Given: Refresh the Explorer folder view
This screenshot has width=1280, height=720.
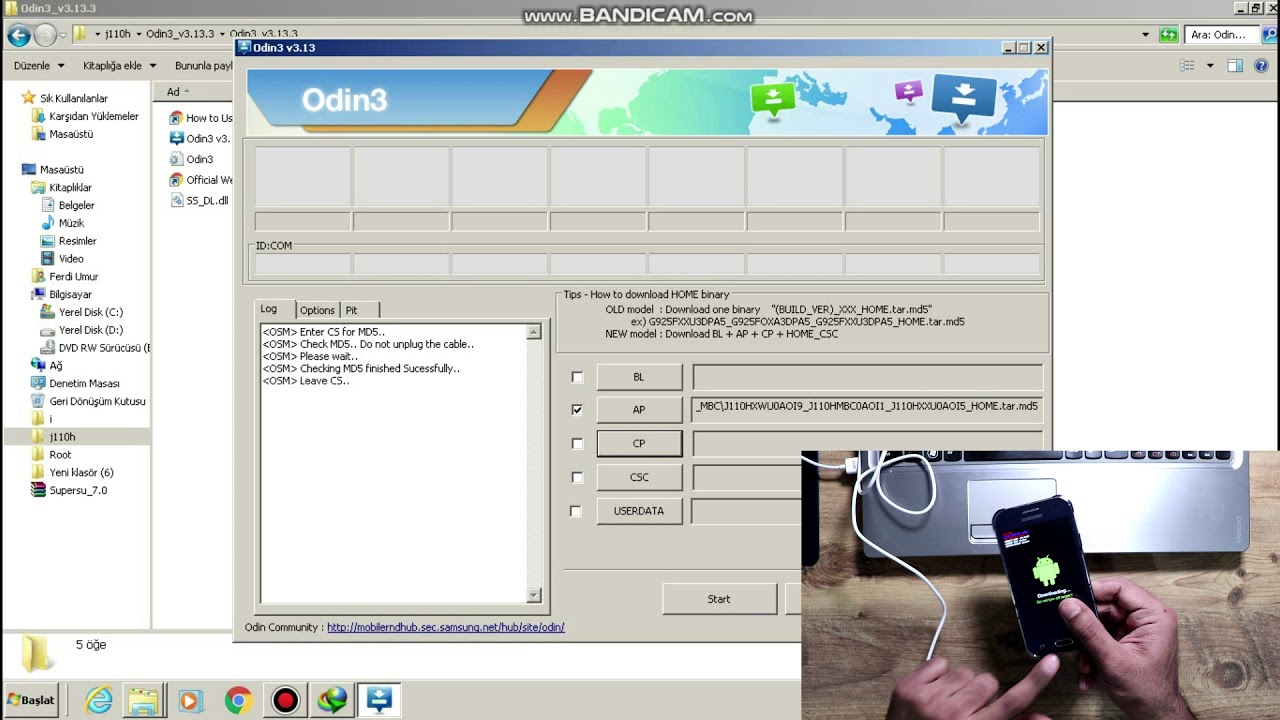Looking at the screenshot, I should point(1169,35).
